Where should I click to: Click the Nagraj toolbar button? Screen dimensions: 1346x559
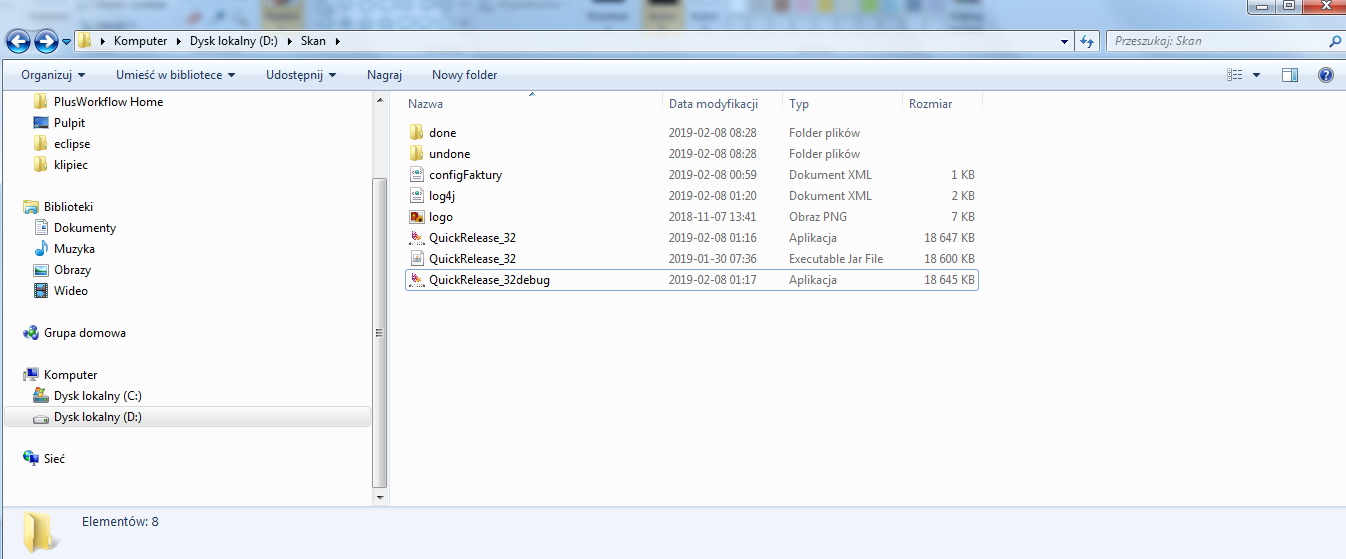(x=384, y=75)
